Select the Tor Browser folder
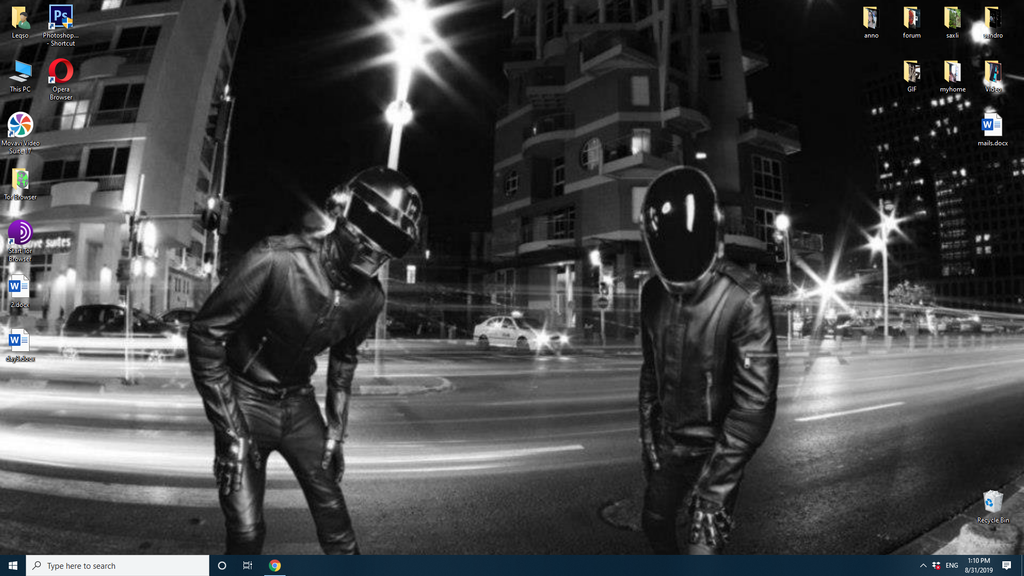The height and width of the screenshot is (576, 1024). pos(20,184)
